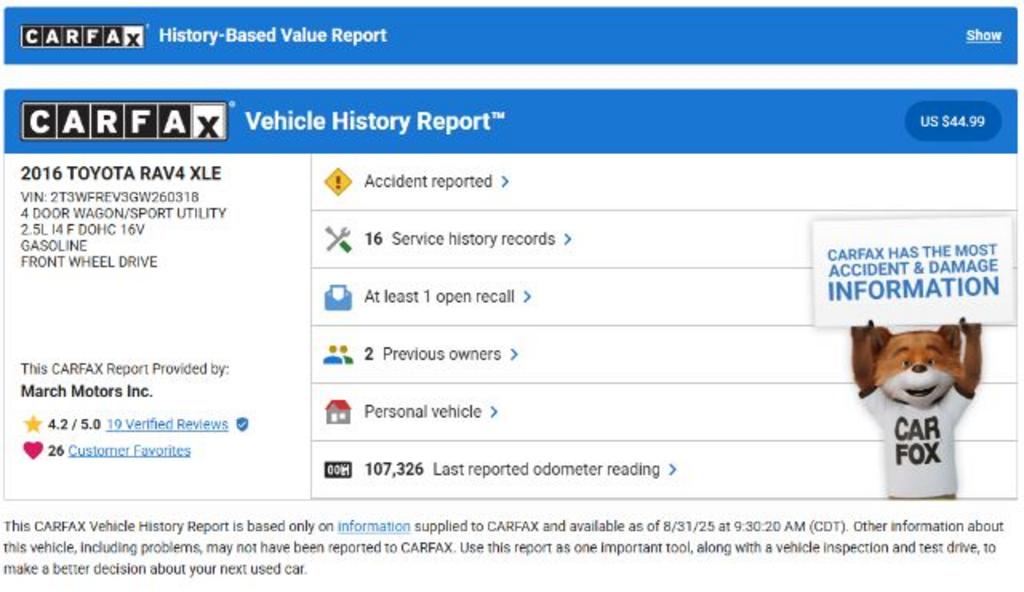
Task: Click the CARFAX logo in Vehicle History header
Action: pyautogui.click(x=124, y=122)
